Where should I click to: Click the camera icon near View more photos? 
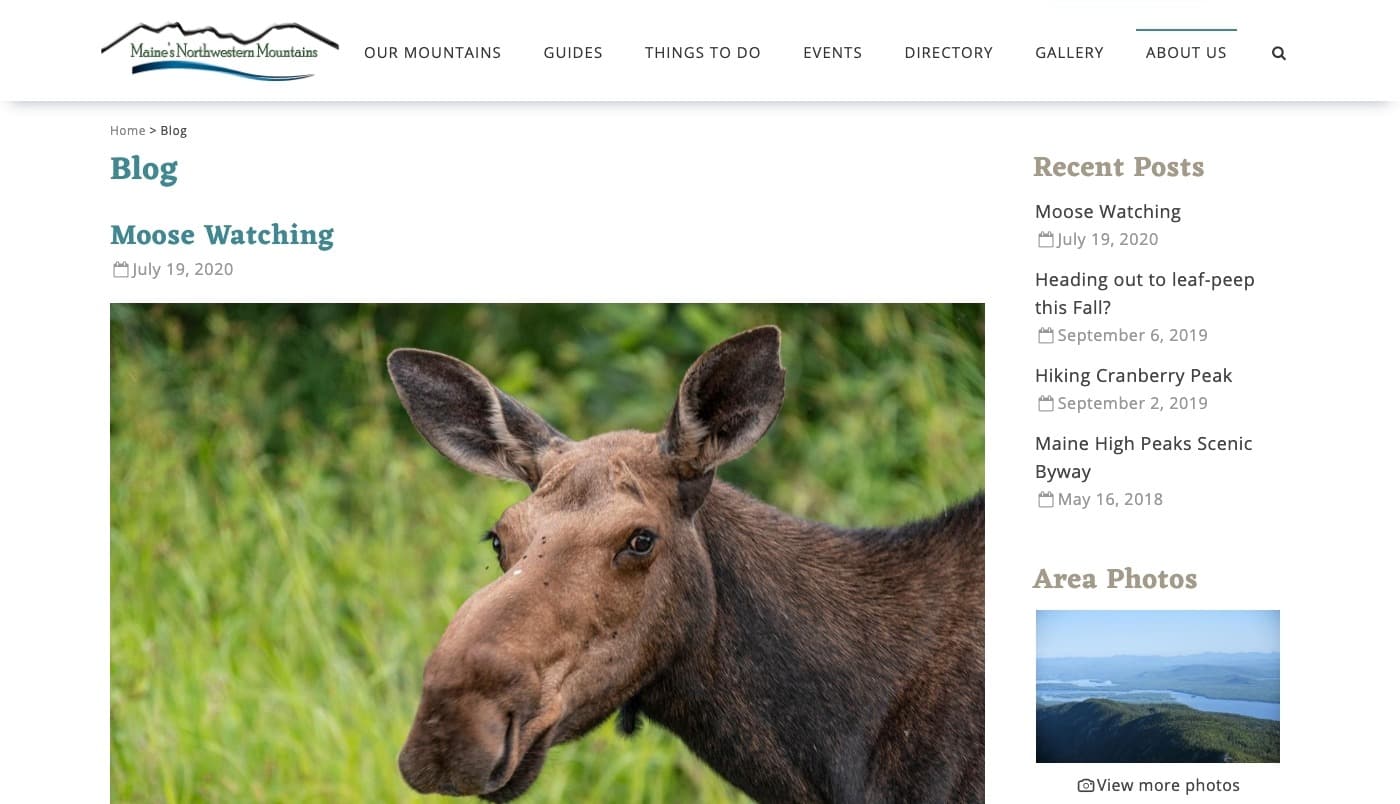(x=1085, y=786)
